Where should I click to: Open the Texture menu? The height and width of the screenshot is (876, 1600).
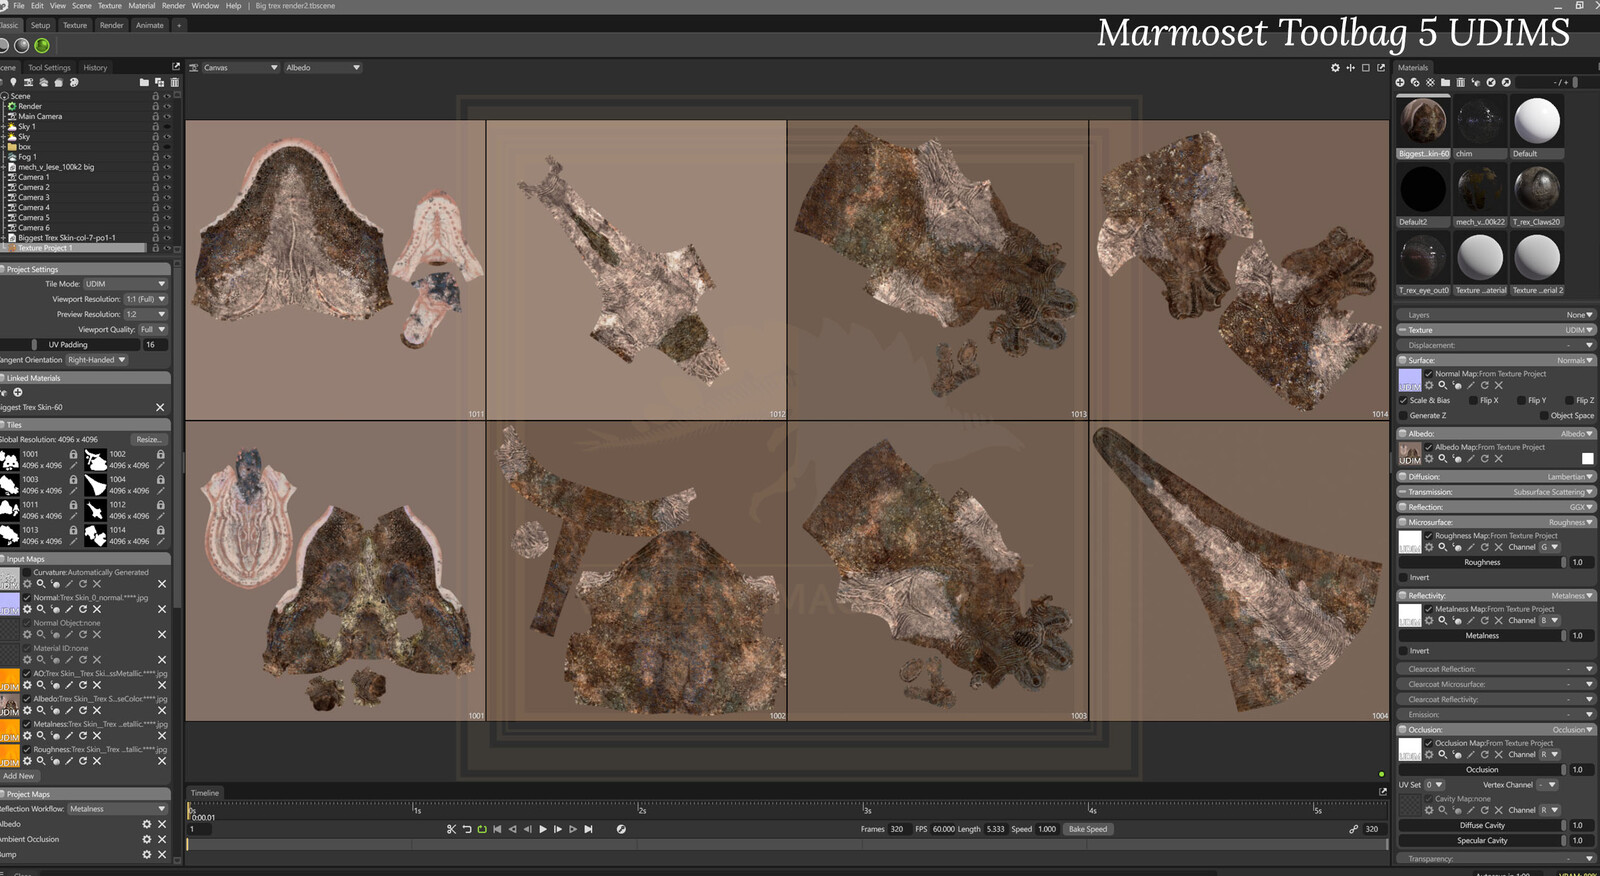pos(110,6)
